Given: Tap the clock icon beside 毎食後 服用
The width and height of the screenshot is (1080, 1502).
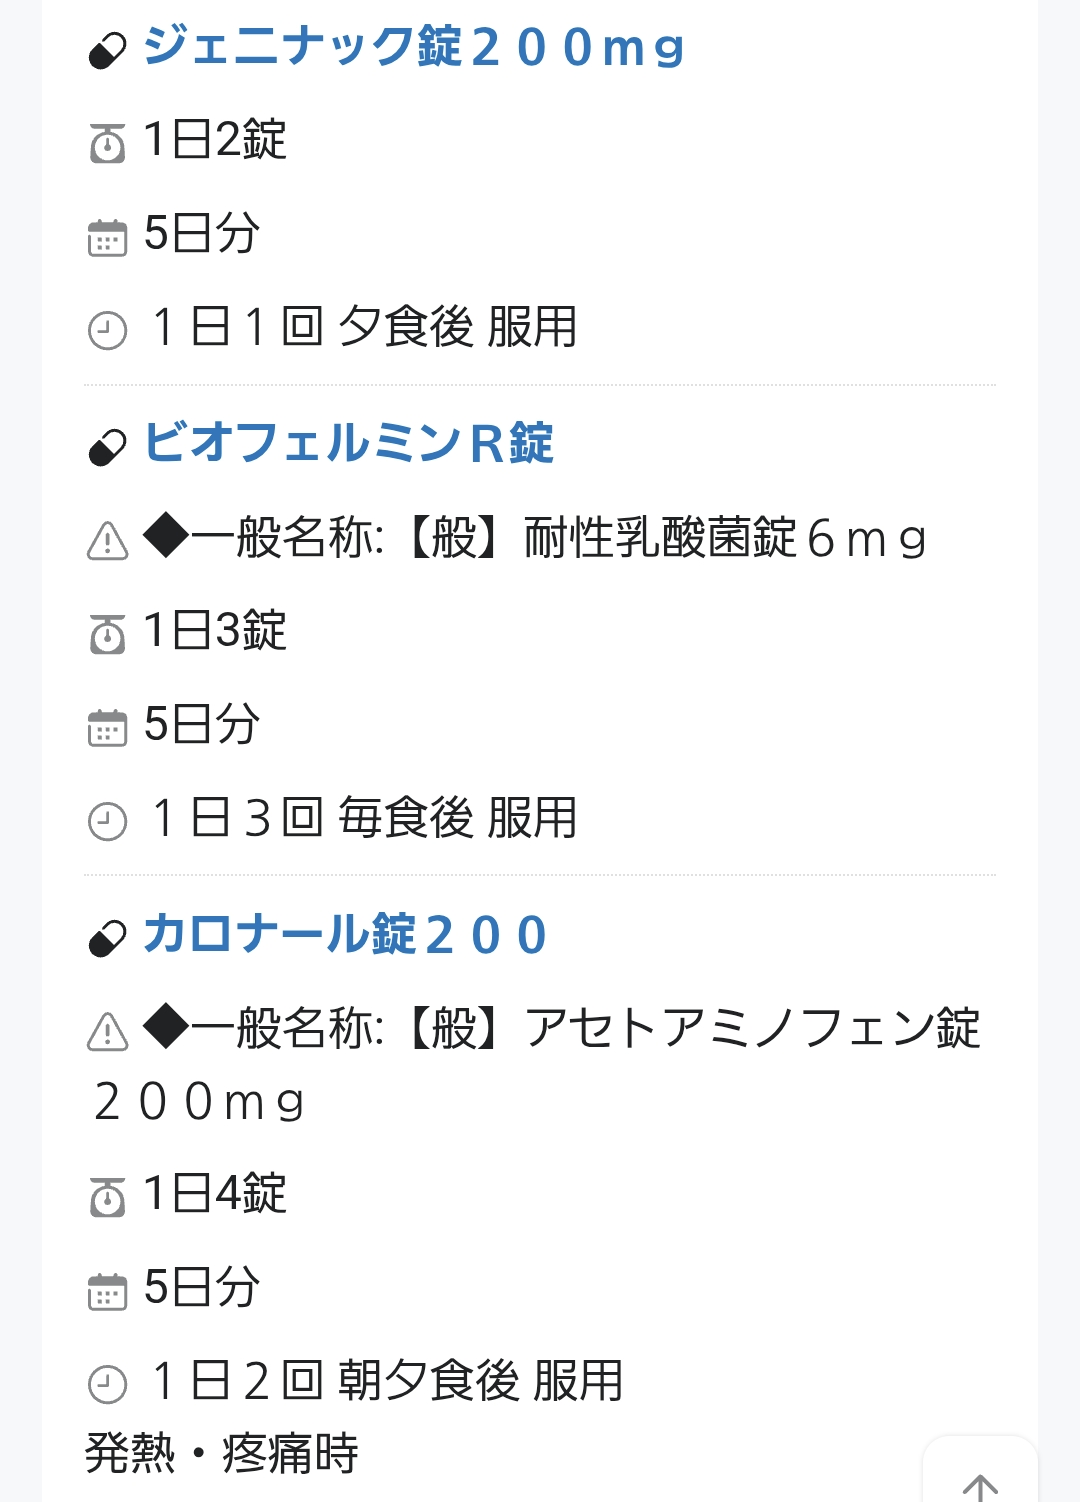Looking at the screenshot, I should [x=108, y=822].
